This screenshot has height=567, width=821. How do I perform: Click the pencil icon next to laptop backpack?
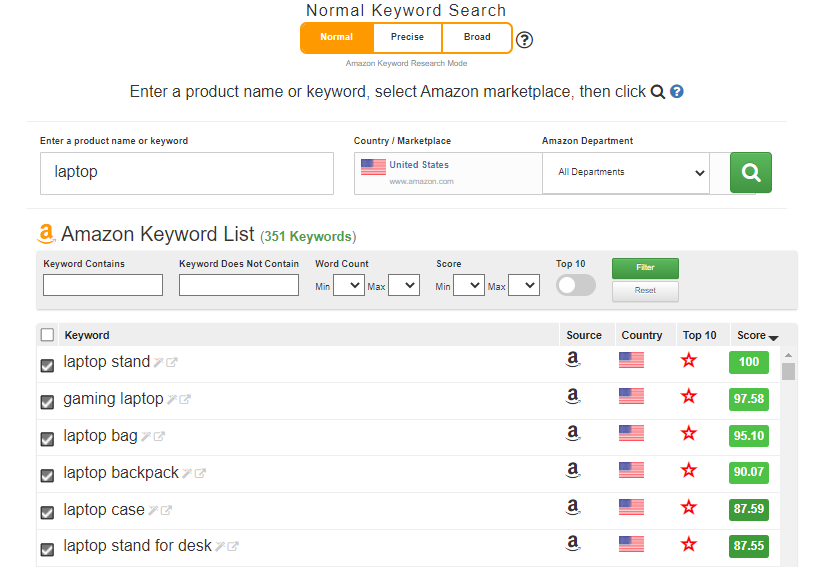pyautogui.click(x=187, y=473)
